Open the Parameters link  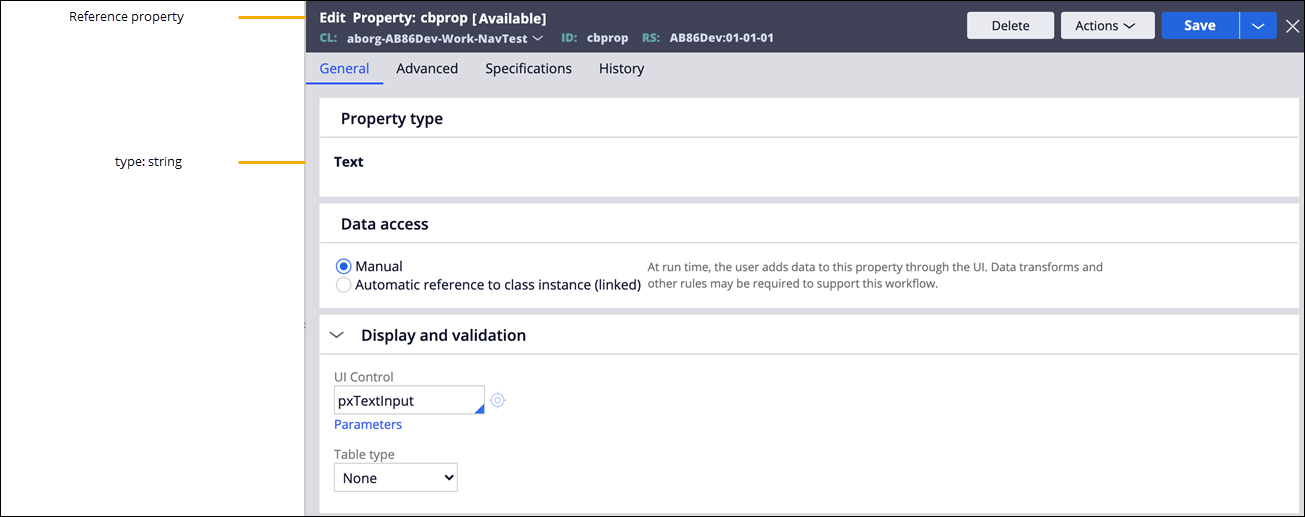(x=368, y=425)
